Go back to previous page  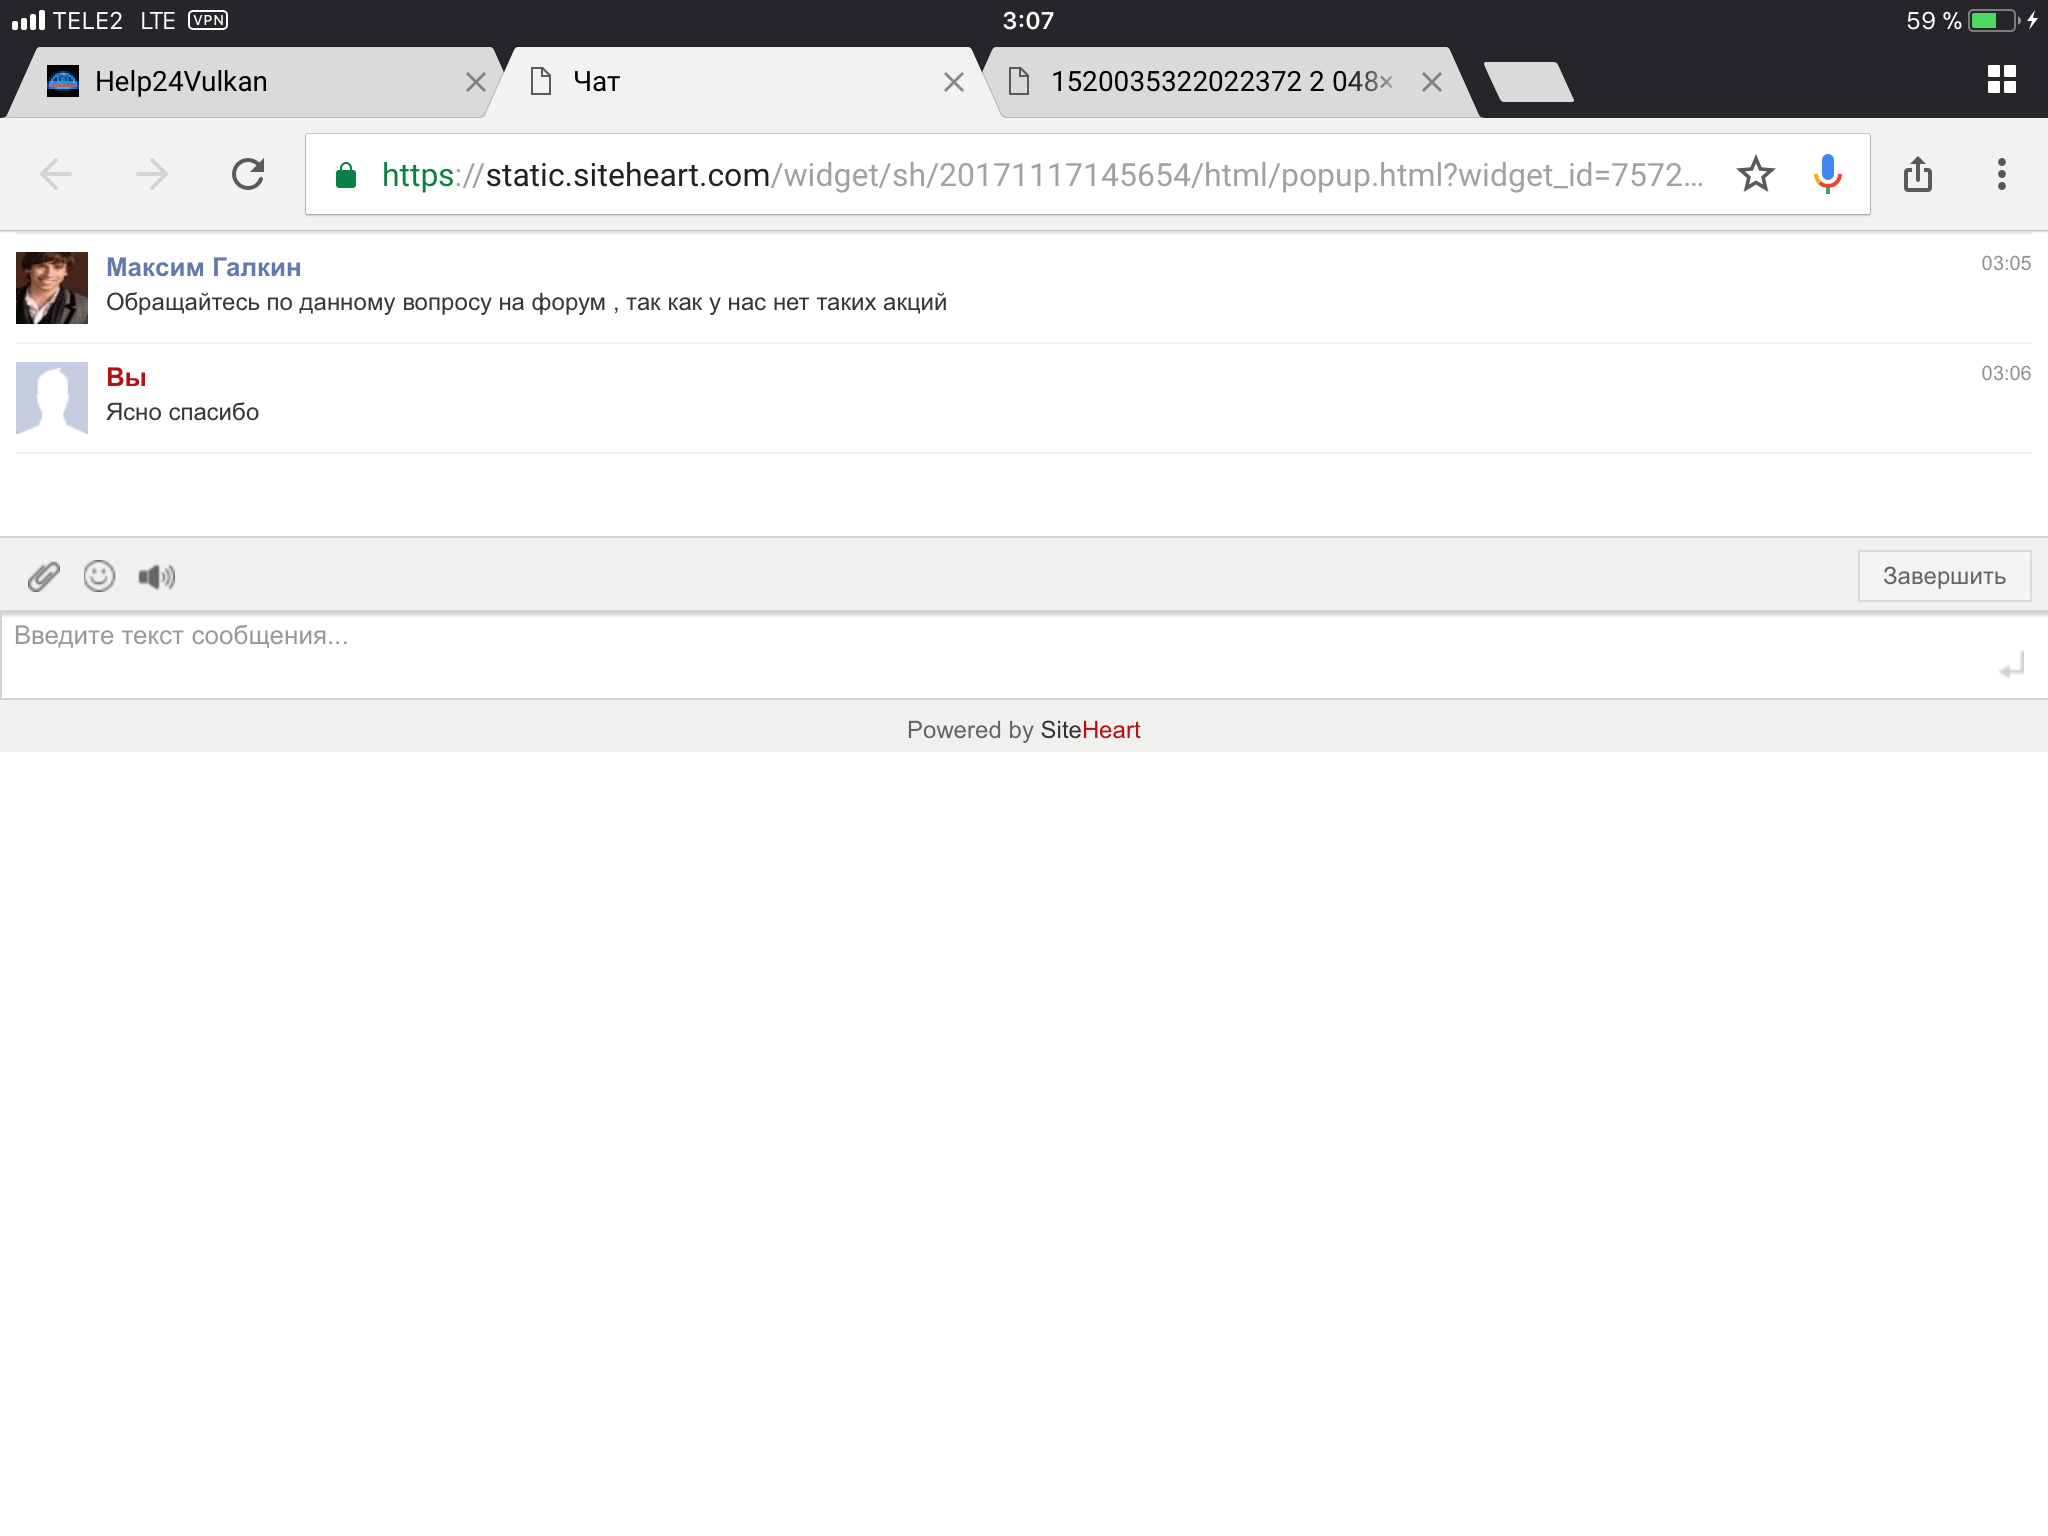click(56, 175)
